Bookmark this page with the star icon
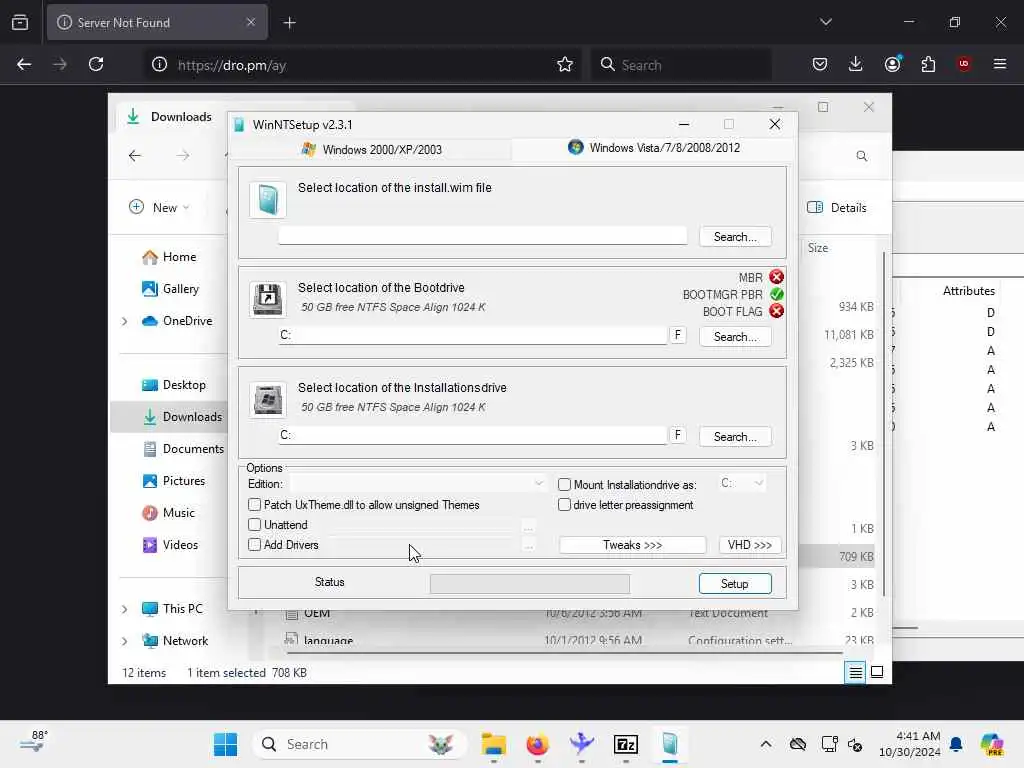1024x768 pixels. pos(565,64)
